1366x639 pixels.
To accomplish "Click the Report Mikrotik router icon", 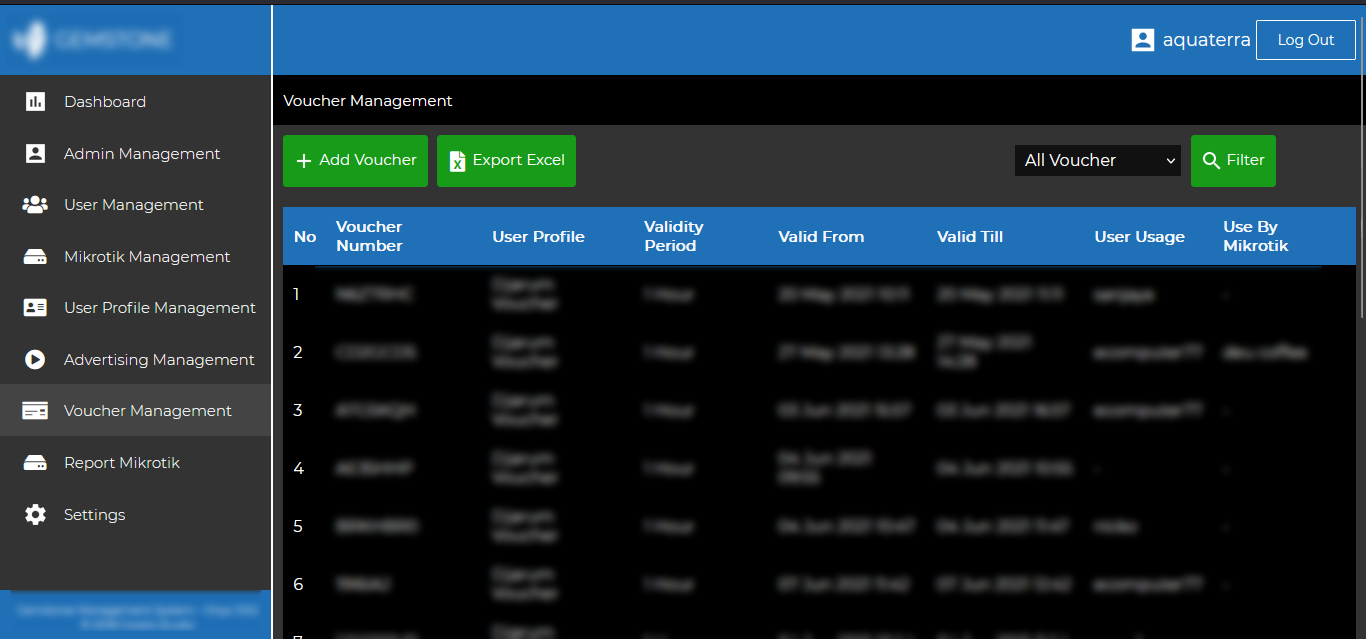I will (35, 463).
